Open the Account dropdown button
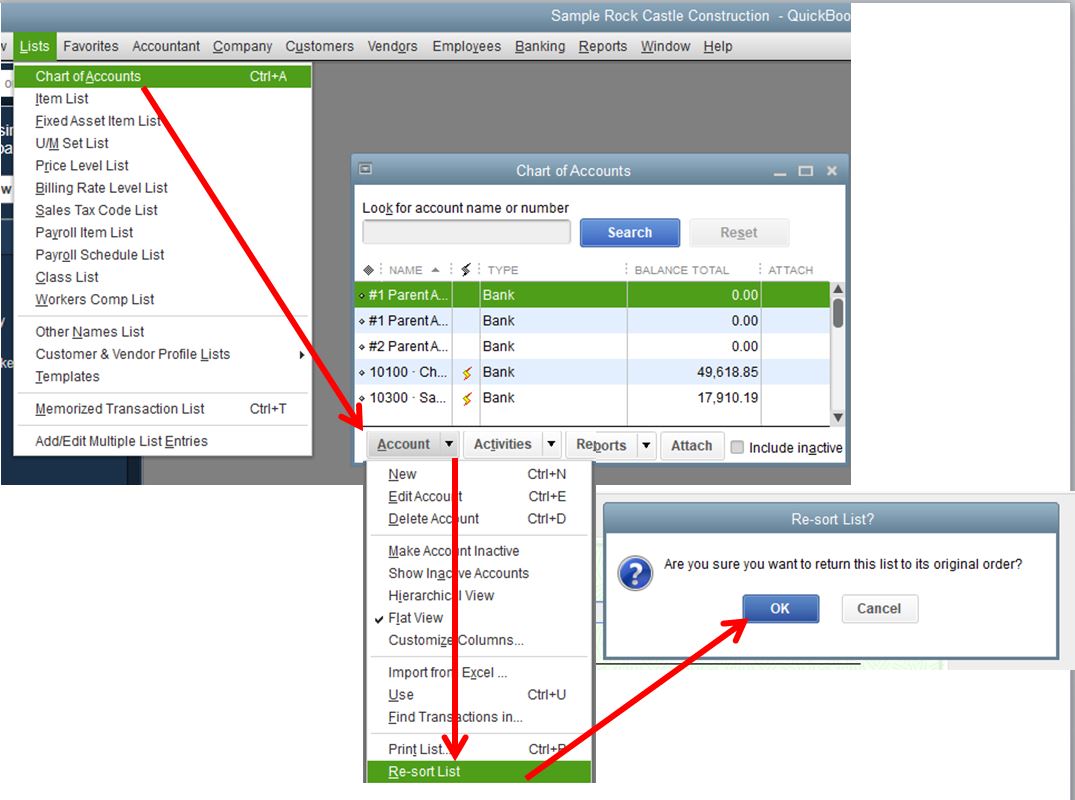Screen dimensions: 1075x800 (412, 444)
